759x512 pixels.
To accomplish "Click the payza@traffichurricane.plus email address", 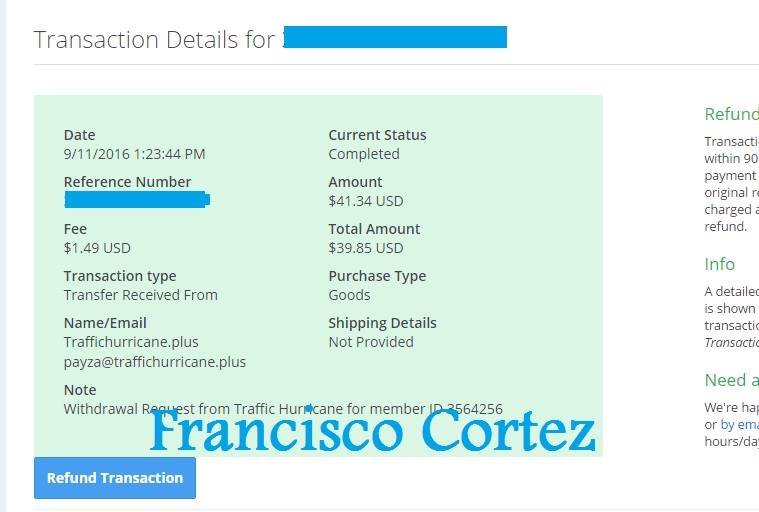I will (154, 362).
